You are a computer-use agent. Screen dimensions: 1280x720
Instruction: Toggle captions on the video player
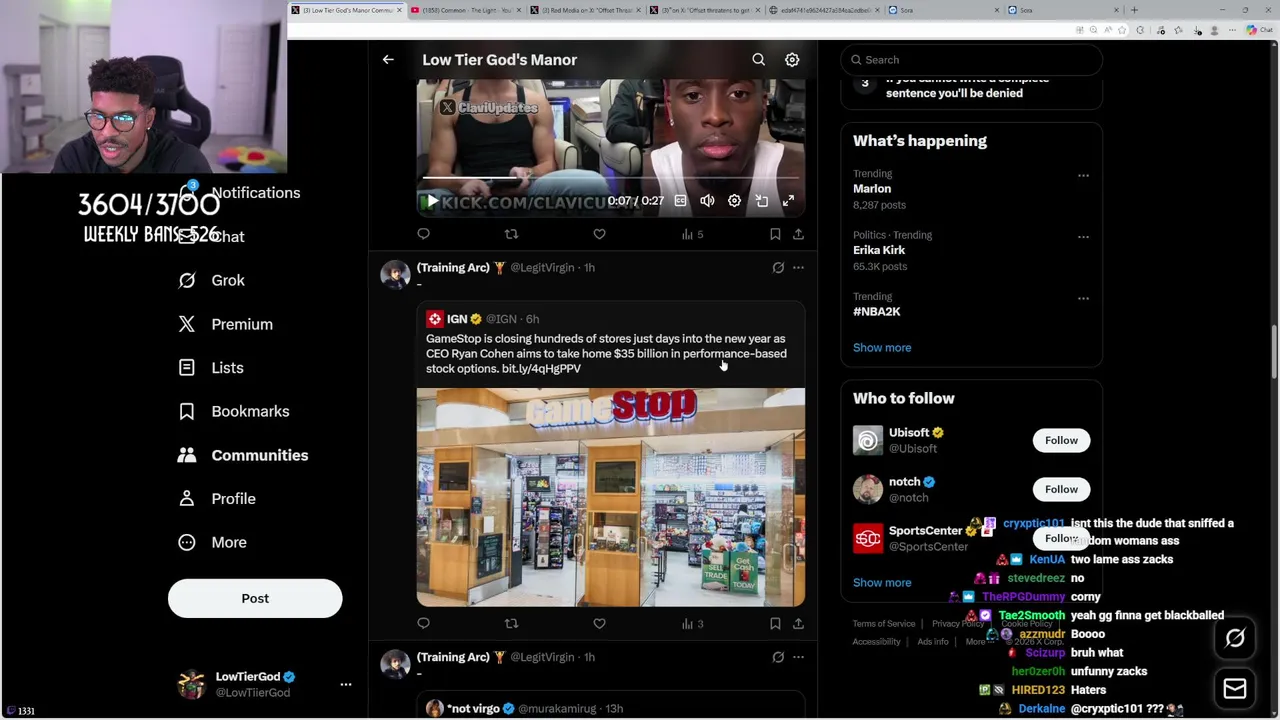[680, 201]
